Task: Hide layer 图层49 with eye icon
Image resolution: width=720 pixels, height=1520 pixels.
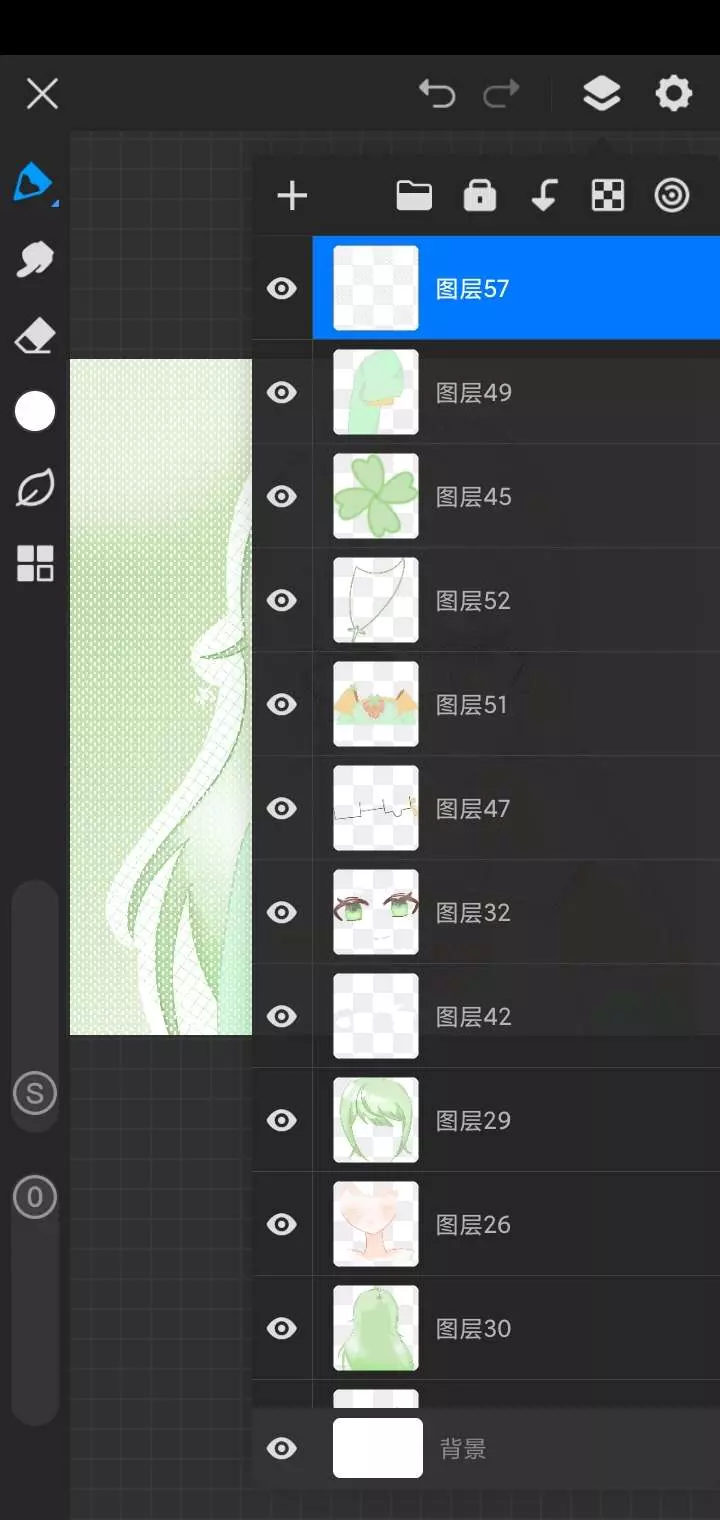Action: click(x=282, y=392)
